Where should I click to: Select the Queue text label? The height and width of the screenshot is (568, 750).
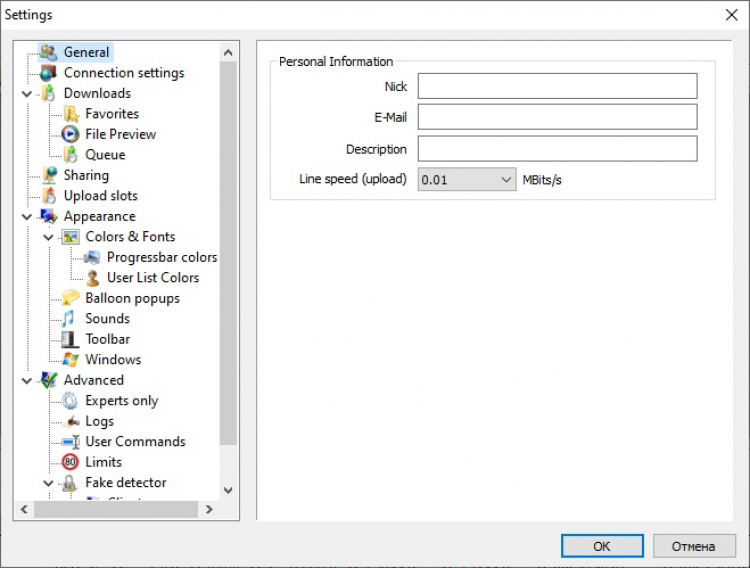point(105,155)
